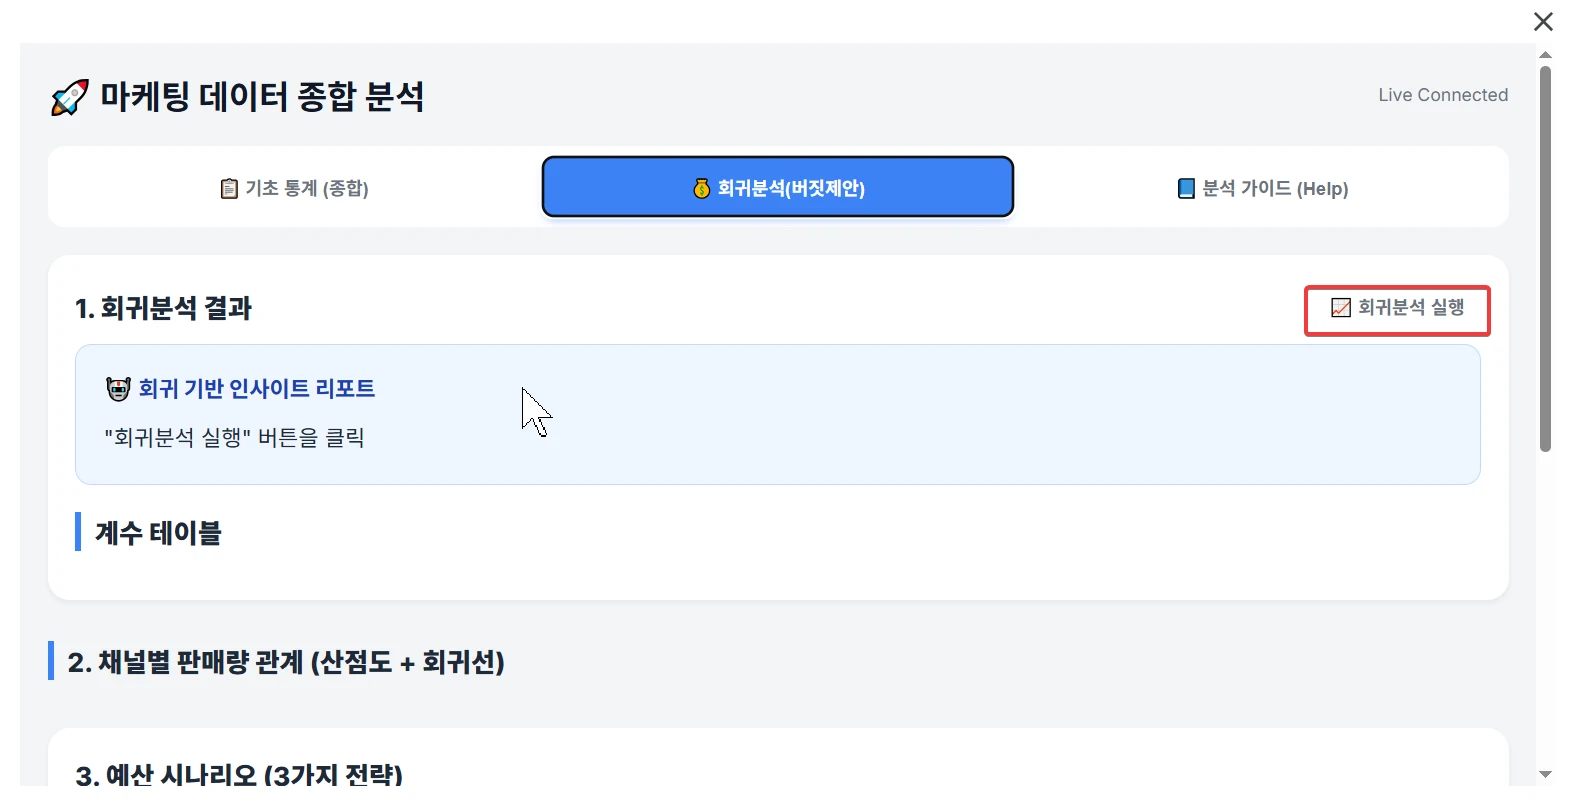Viewport: 1574px width, 802px height.
Task: Run the analysis with 회귀분석 실행
Action: click(x=1397, y=310)
